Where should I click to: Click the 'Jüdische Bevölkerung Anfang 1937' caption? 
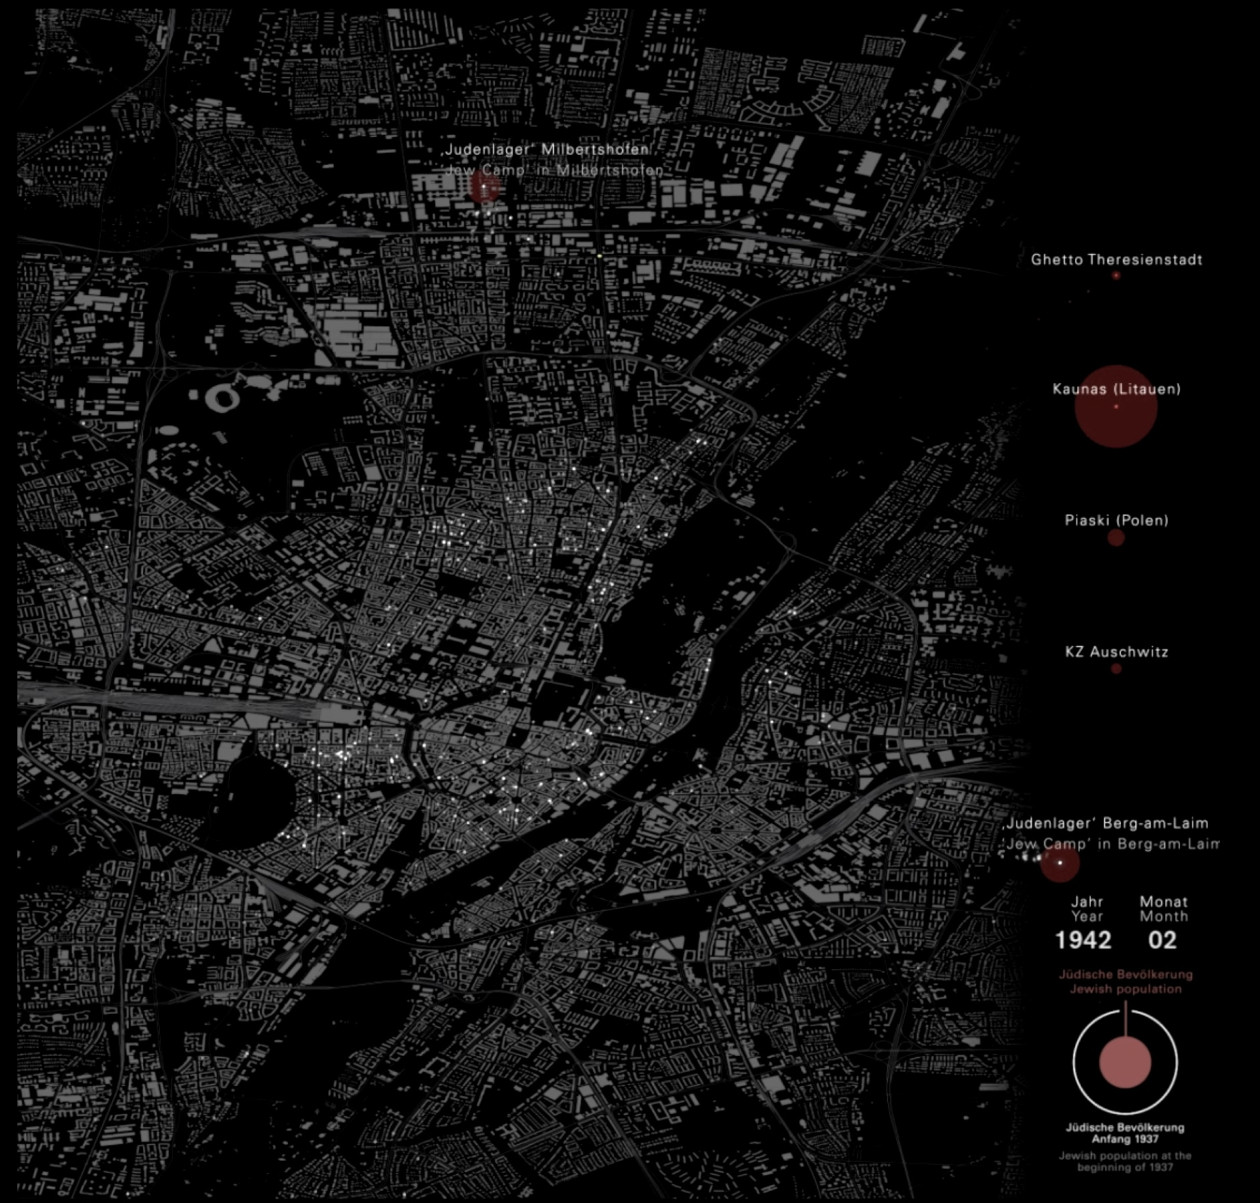(1125, 1133)
